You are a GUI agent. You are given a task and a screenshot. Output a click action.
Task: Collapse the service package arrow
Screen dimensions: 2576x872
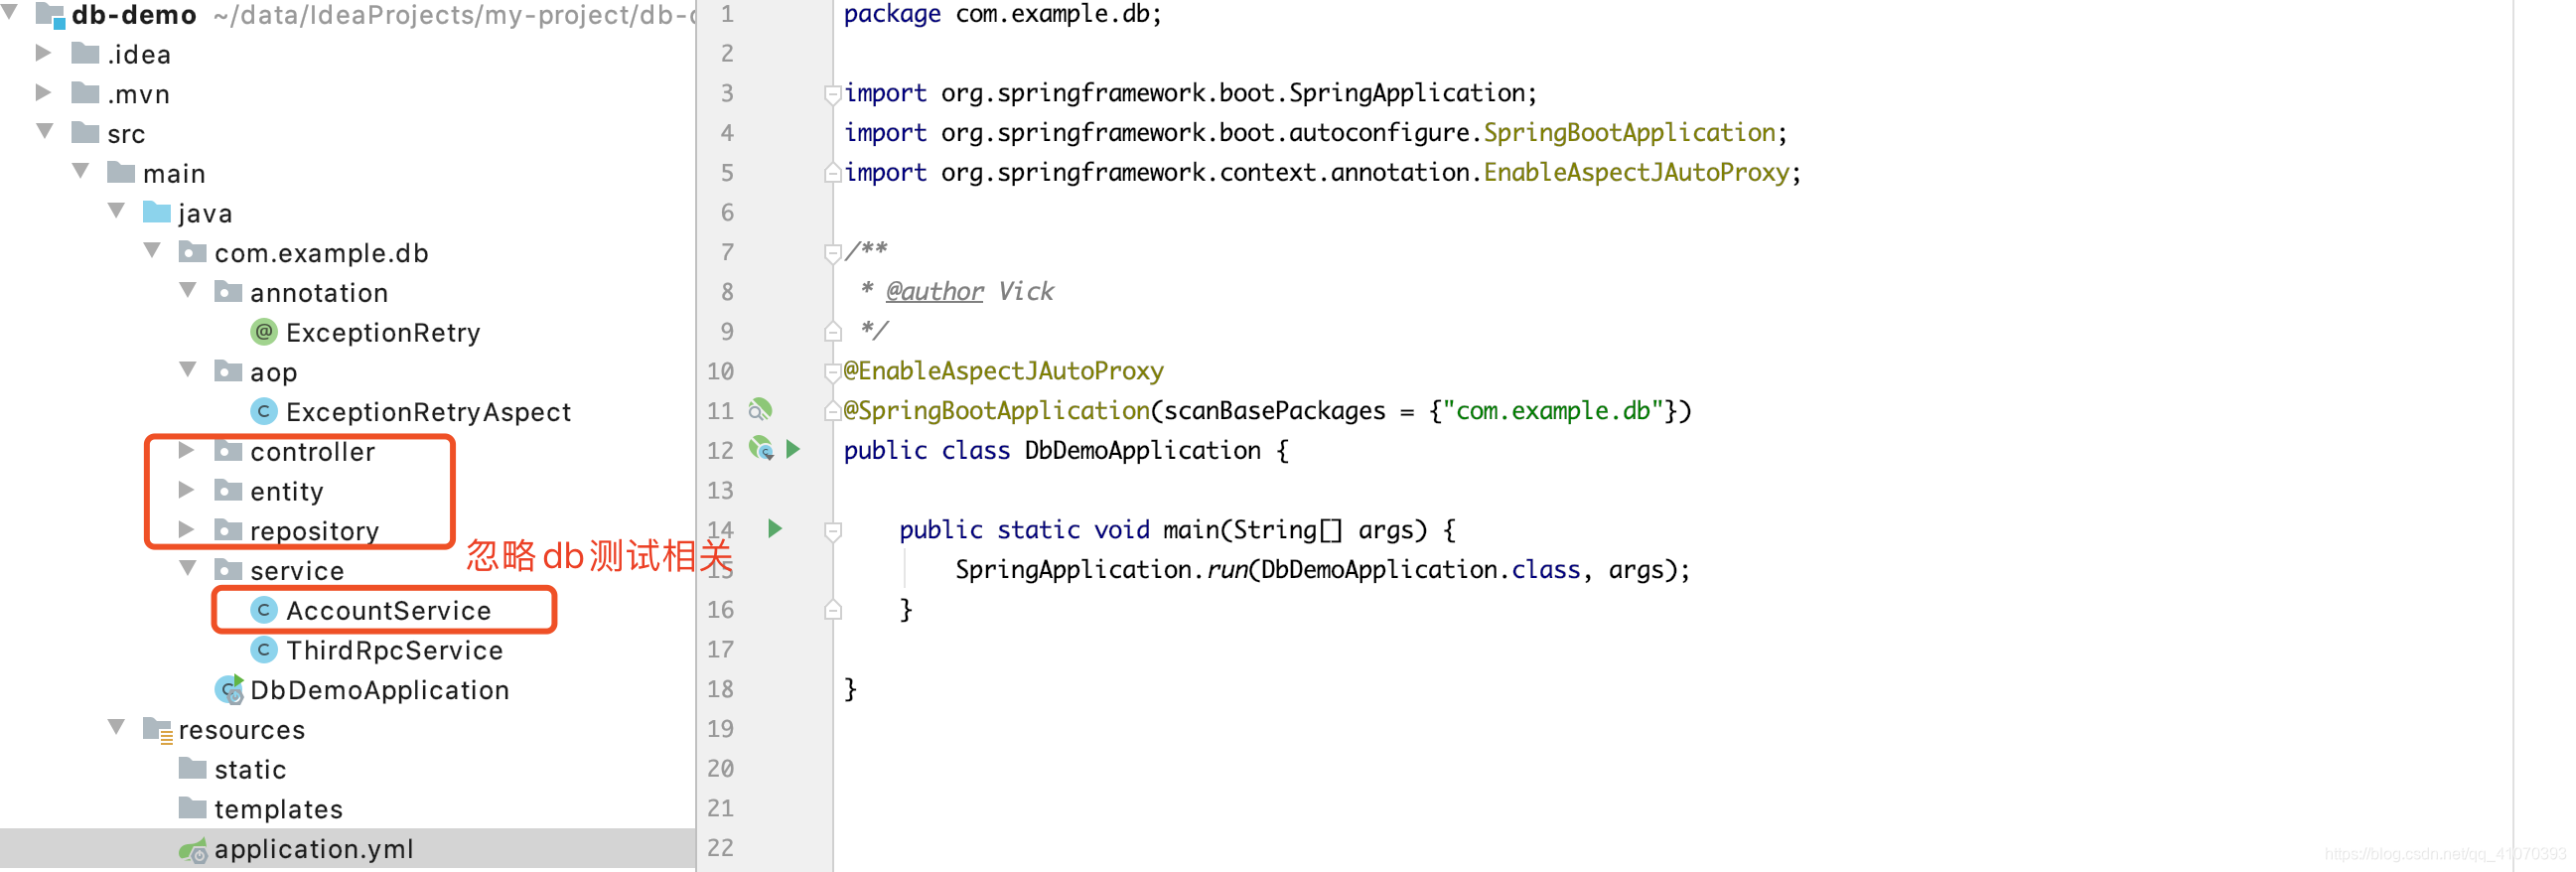pyautogui.click(x=188, y=568)
